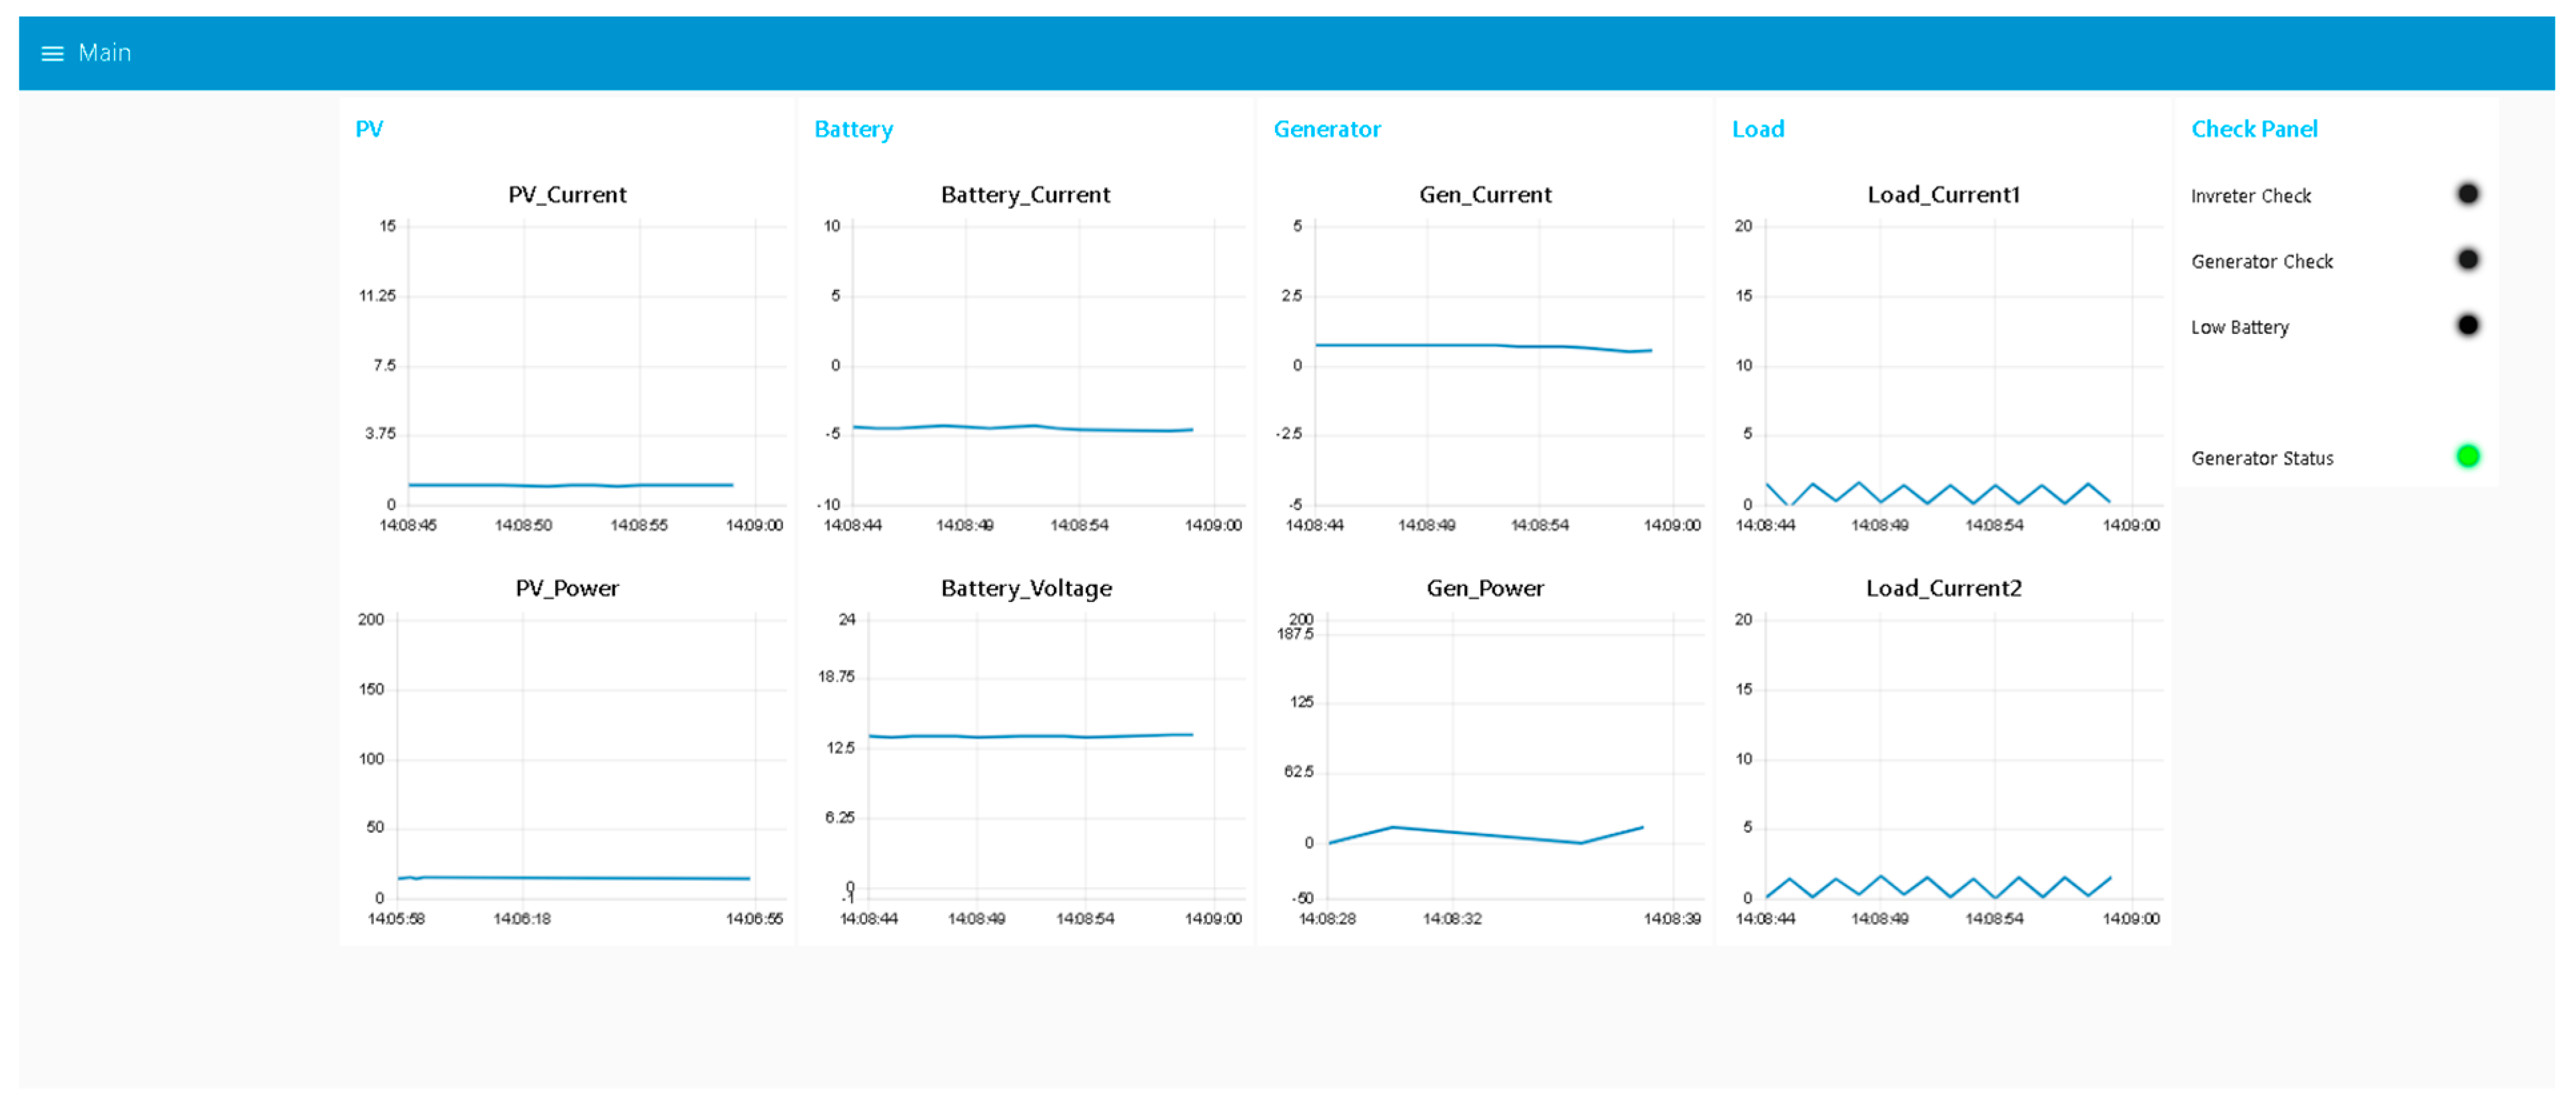Click the Main title in header
Viewport: 2576px width, 1108px height.
(x=104, y=53)
